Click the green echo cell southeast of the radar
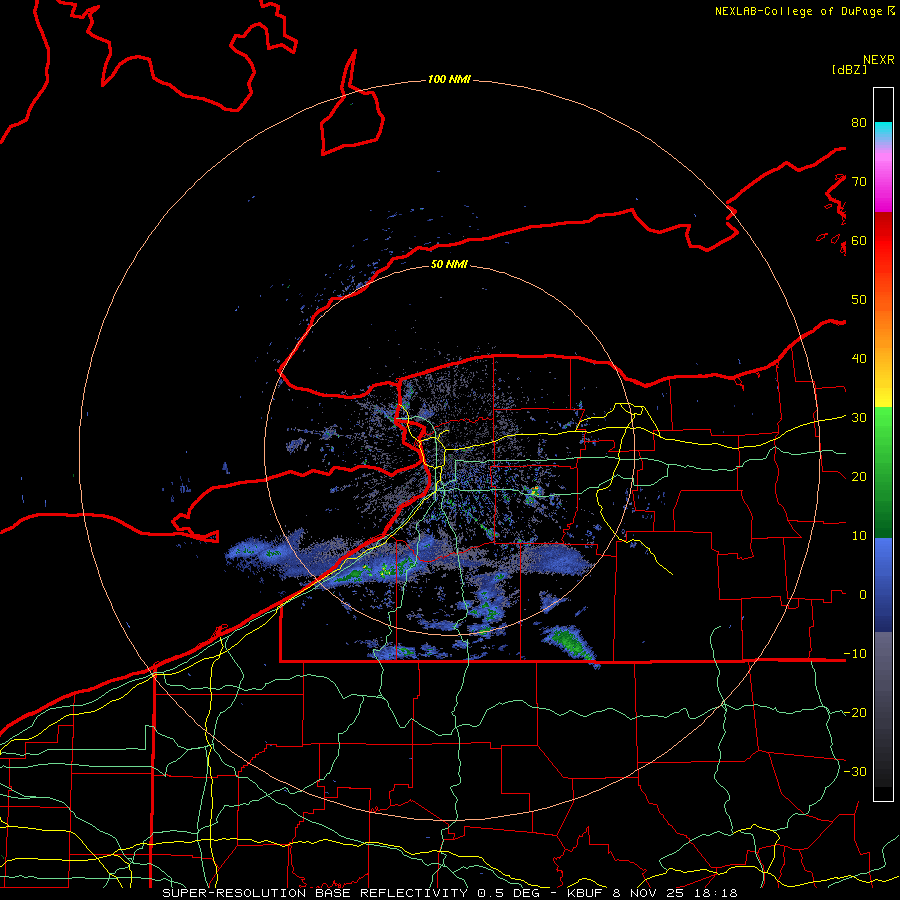This screenshot has height=900, width=900. (x=571, y=643)
